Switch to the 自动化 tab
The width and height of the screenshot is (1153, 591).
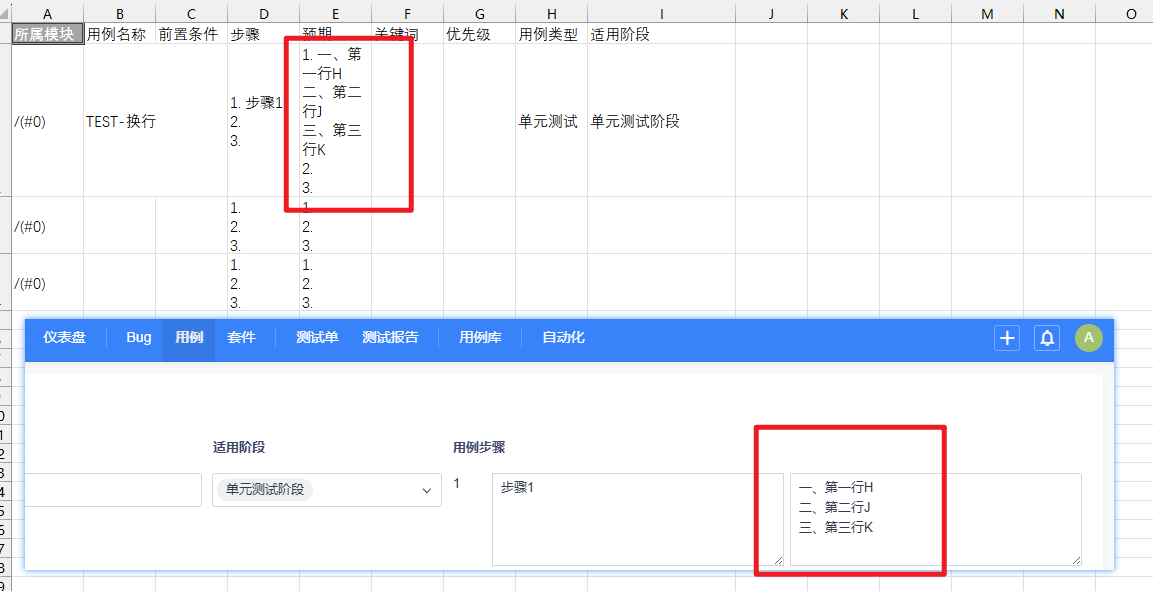point(563,337)
